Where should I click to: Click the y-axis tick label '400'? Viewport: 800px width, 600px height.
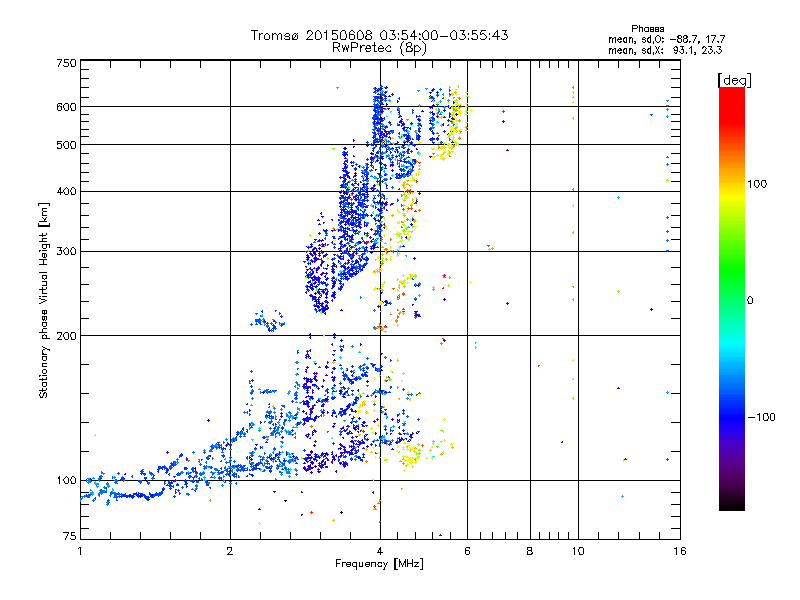[66, 192]
